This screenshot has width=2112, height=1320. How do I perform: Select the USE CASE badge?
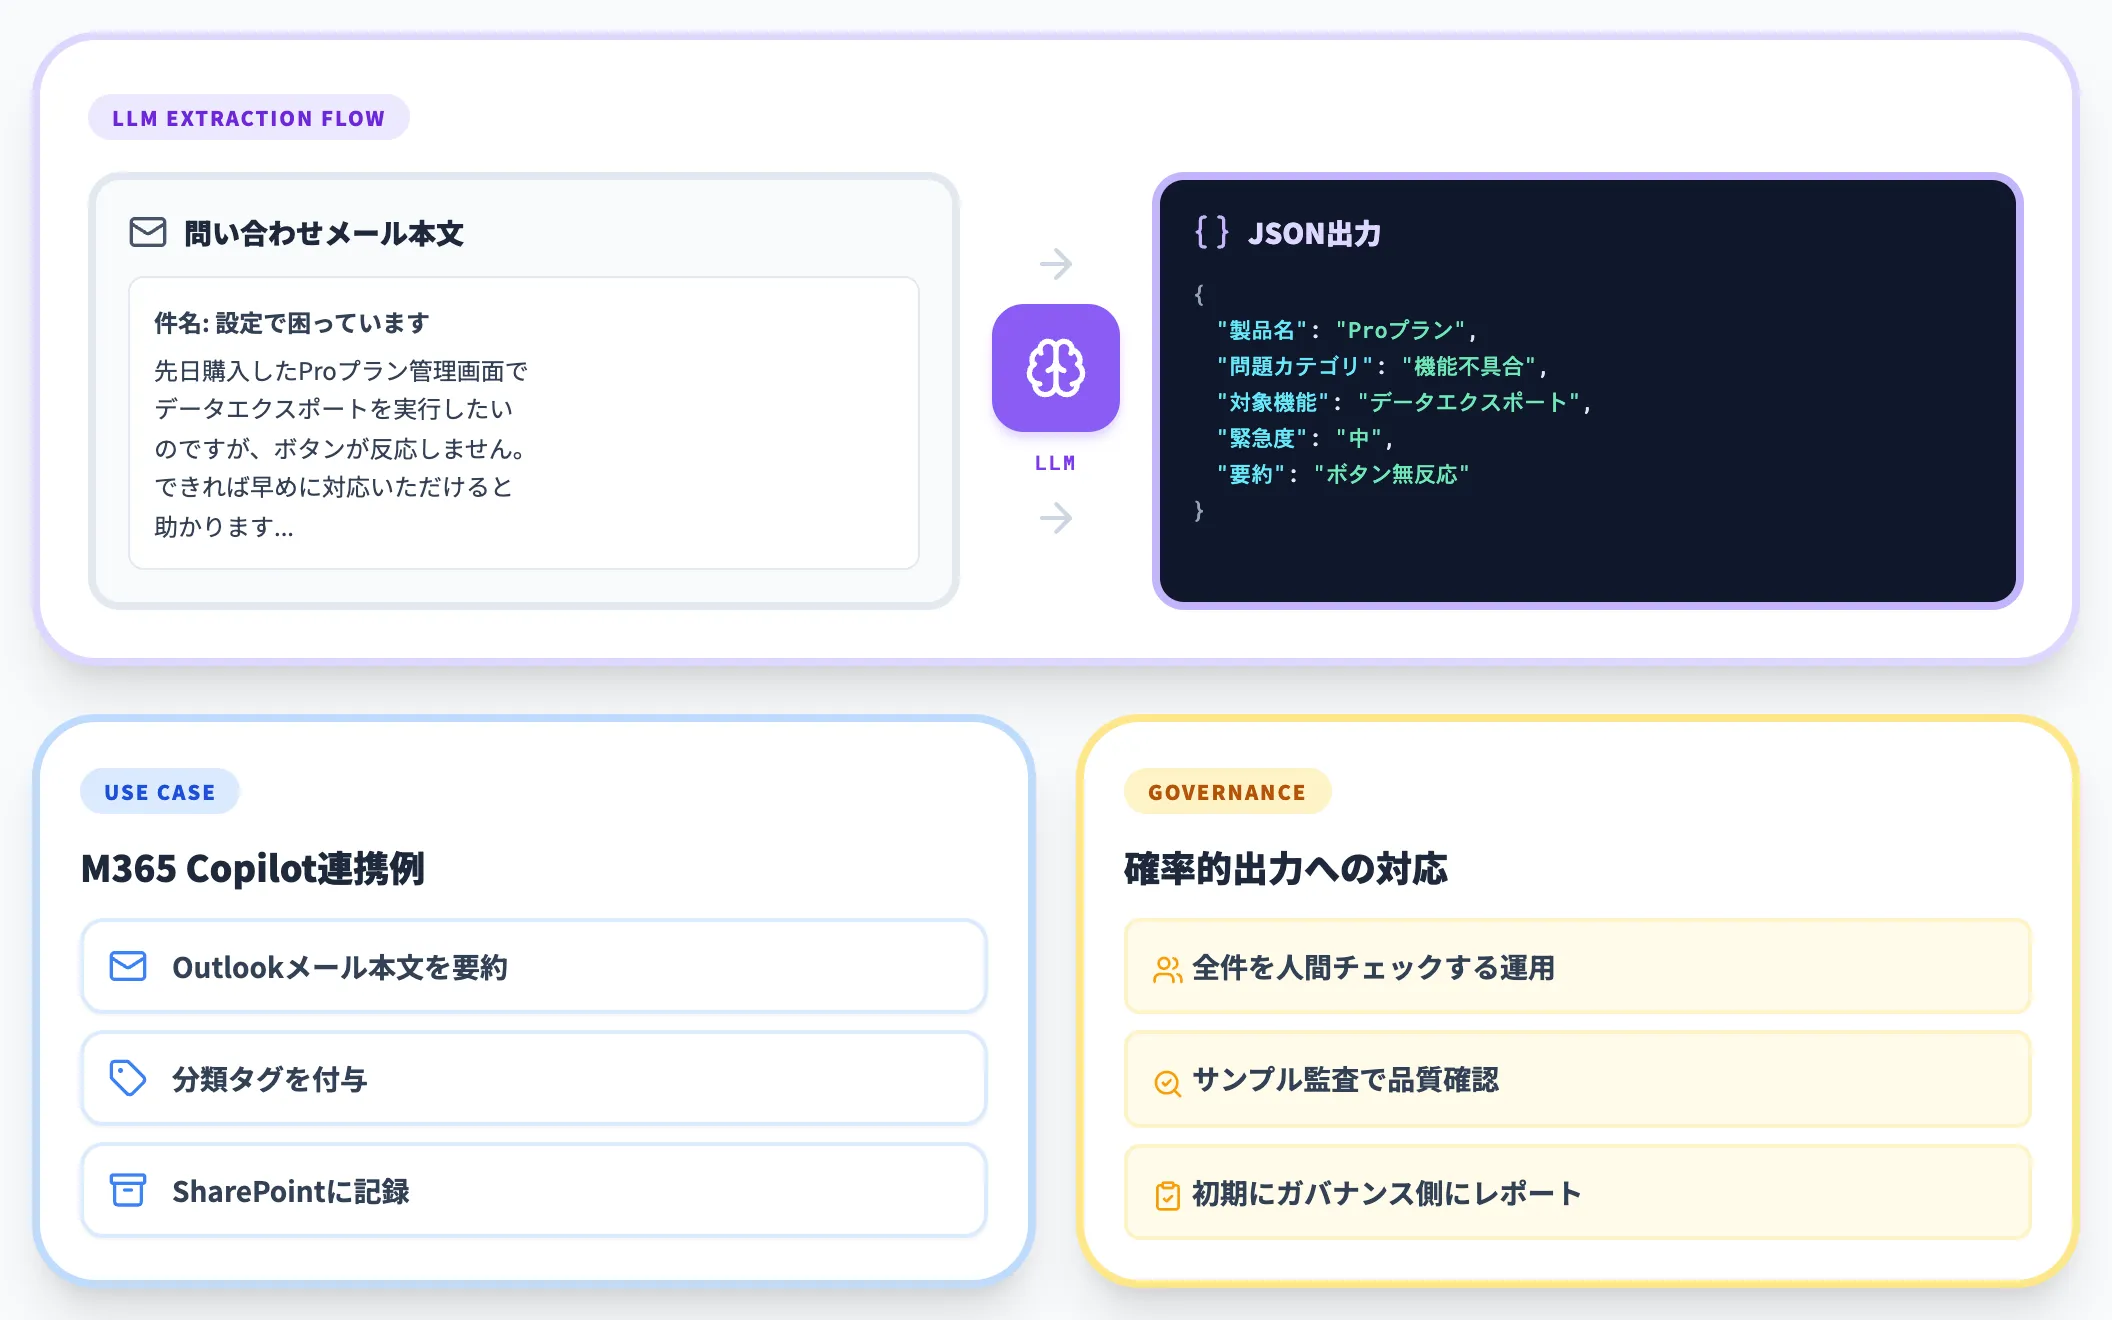pos(159,792)
